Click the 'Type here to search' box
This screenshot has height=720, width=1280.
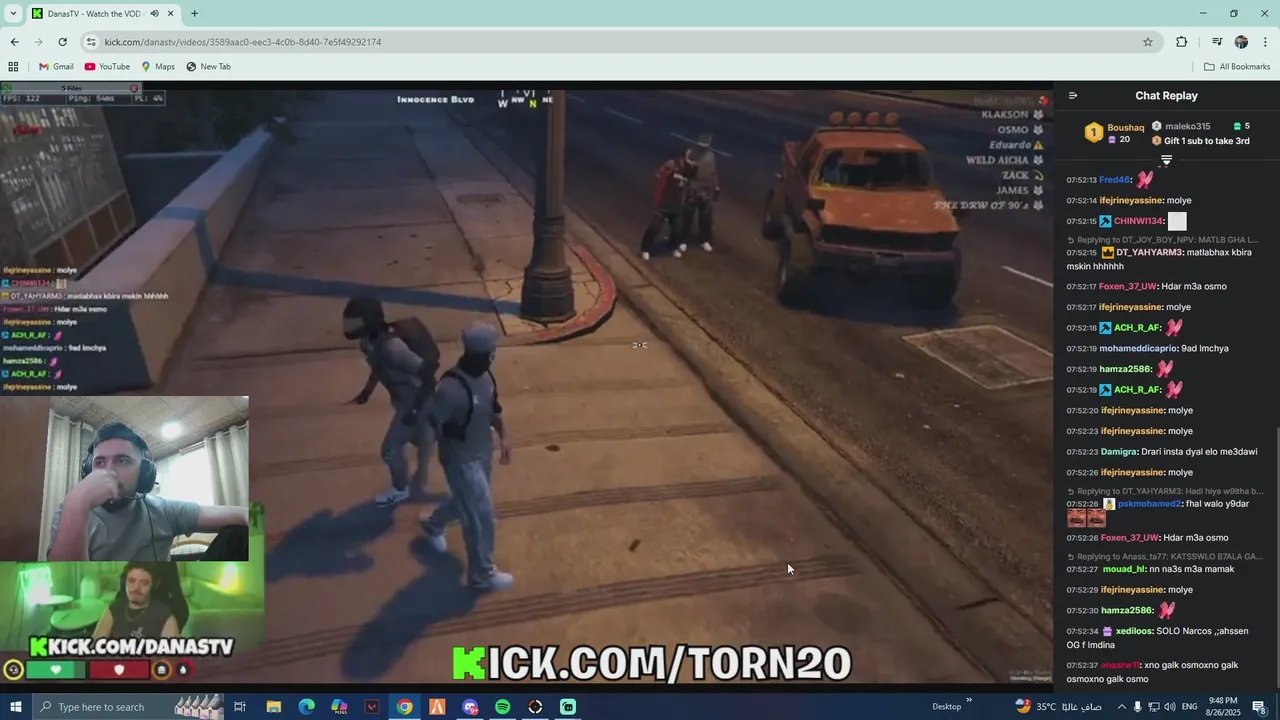pos(130,707)
